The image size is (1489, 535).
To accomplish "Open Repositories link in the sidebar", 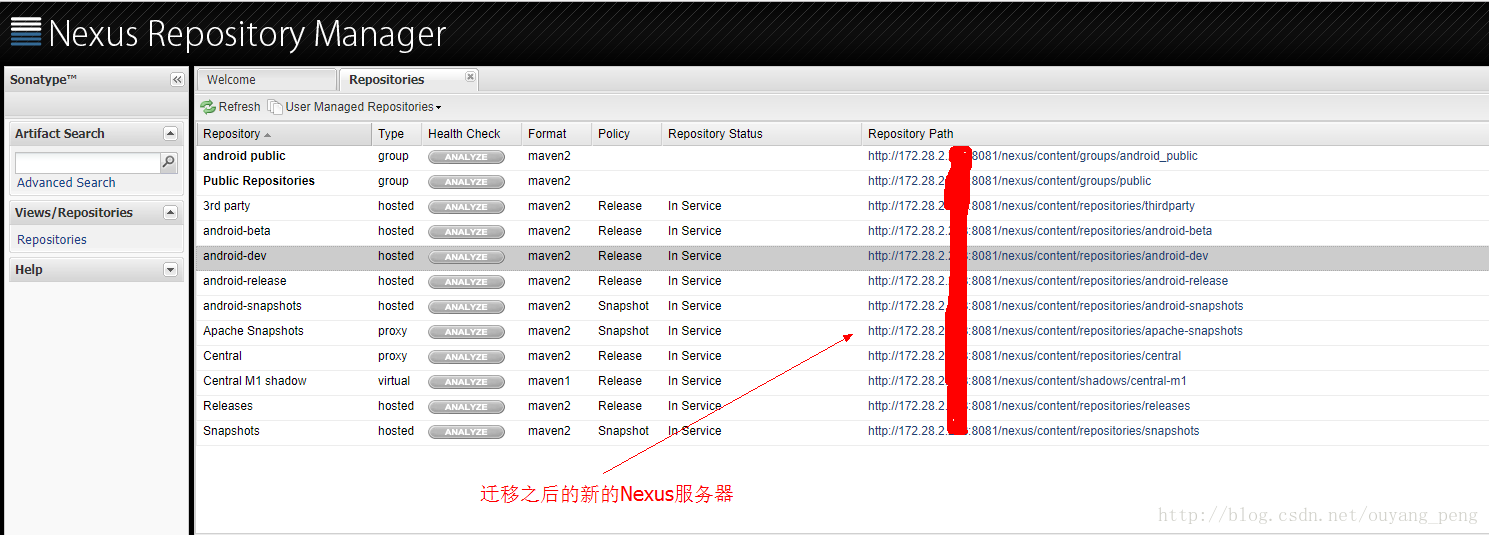I will pos(52,240).
